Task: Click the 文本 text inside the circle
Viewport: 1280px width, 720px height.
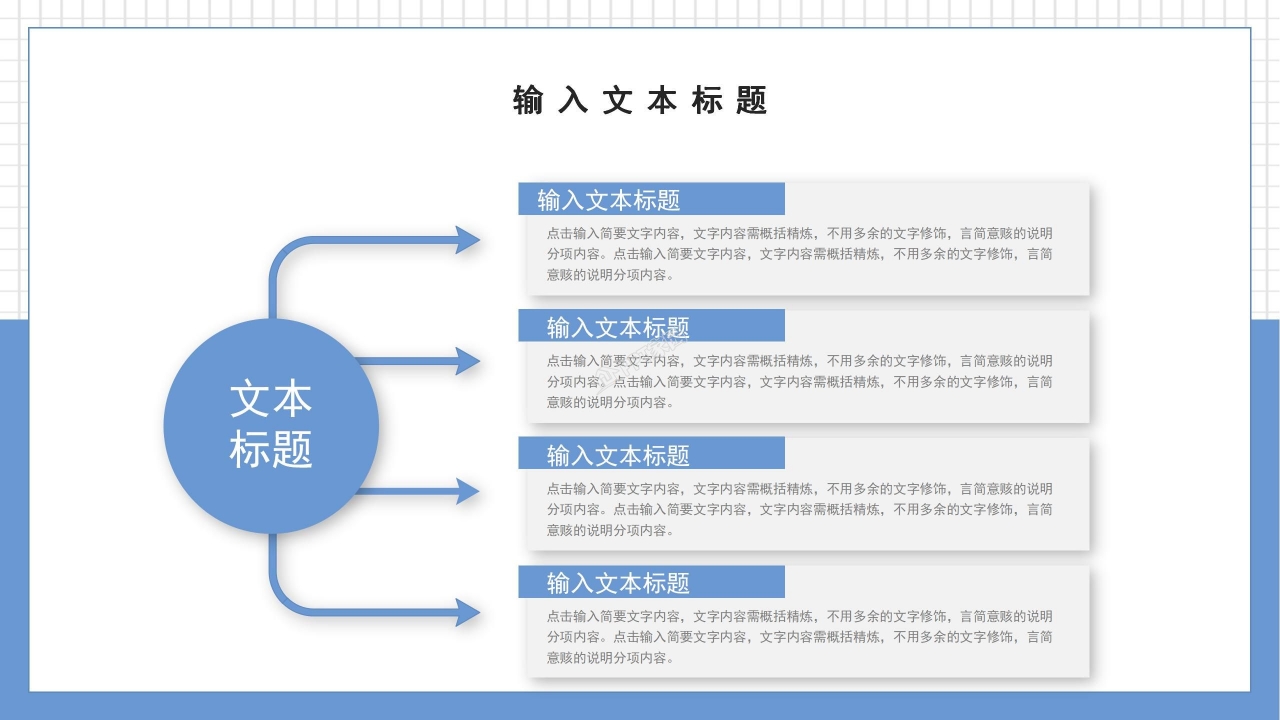Action: pos(270,399)
